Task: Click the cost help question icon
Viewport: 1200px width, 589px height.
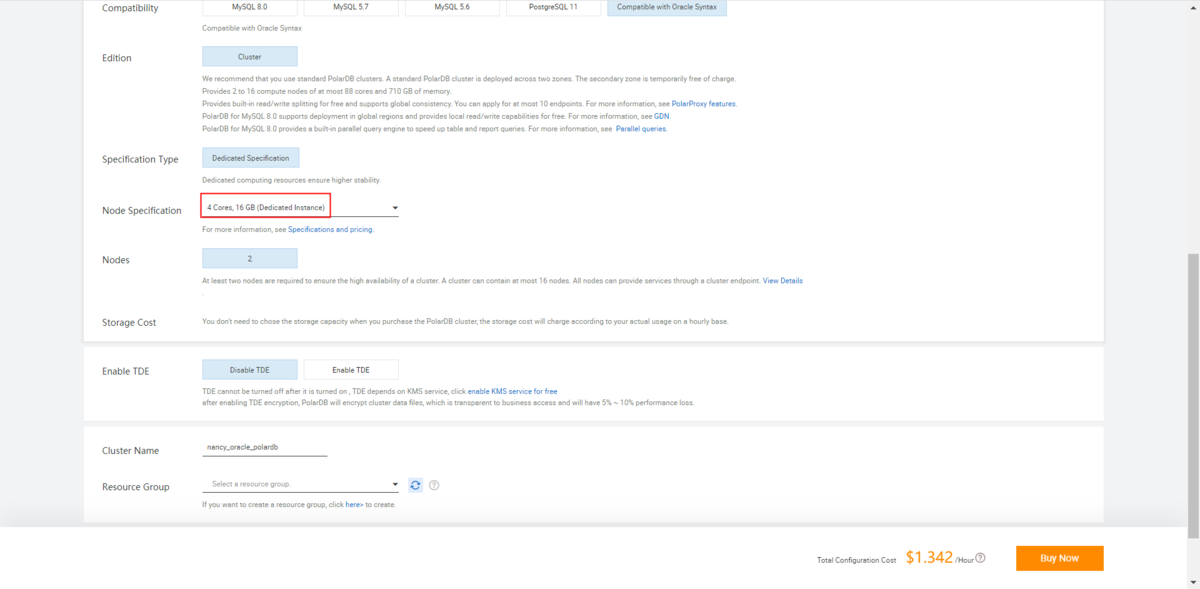Action: click(x=980, y=558)
